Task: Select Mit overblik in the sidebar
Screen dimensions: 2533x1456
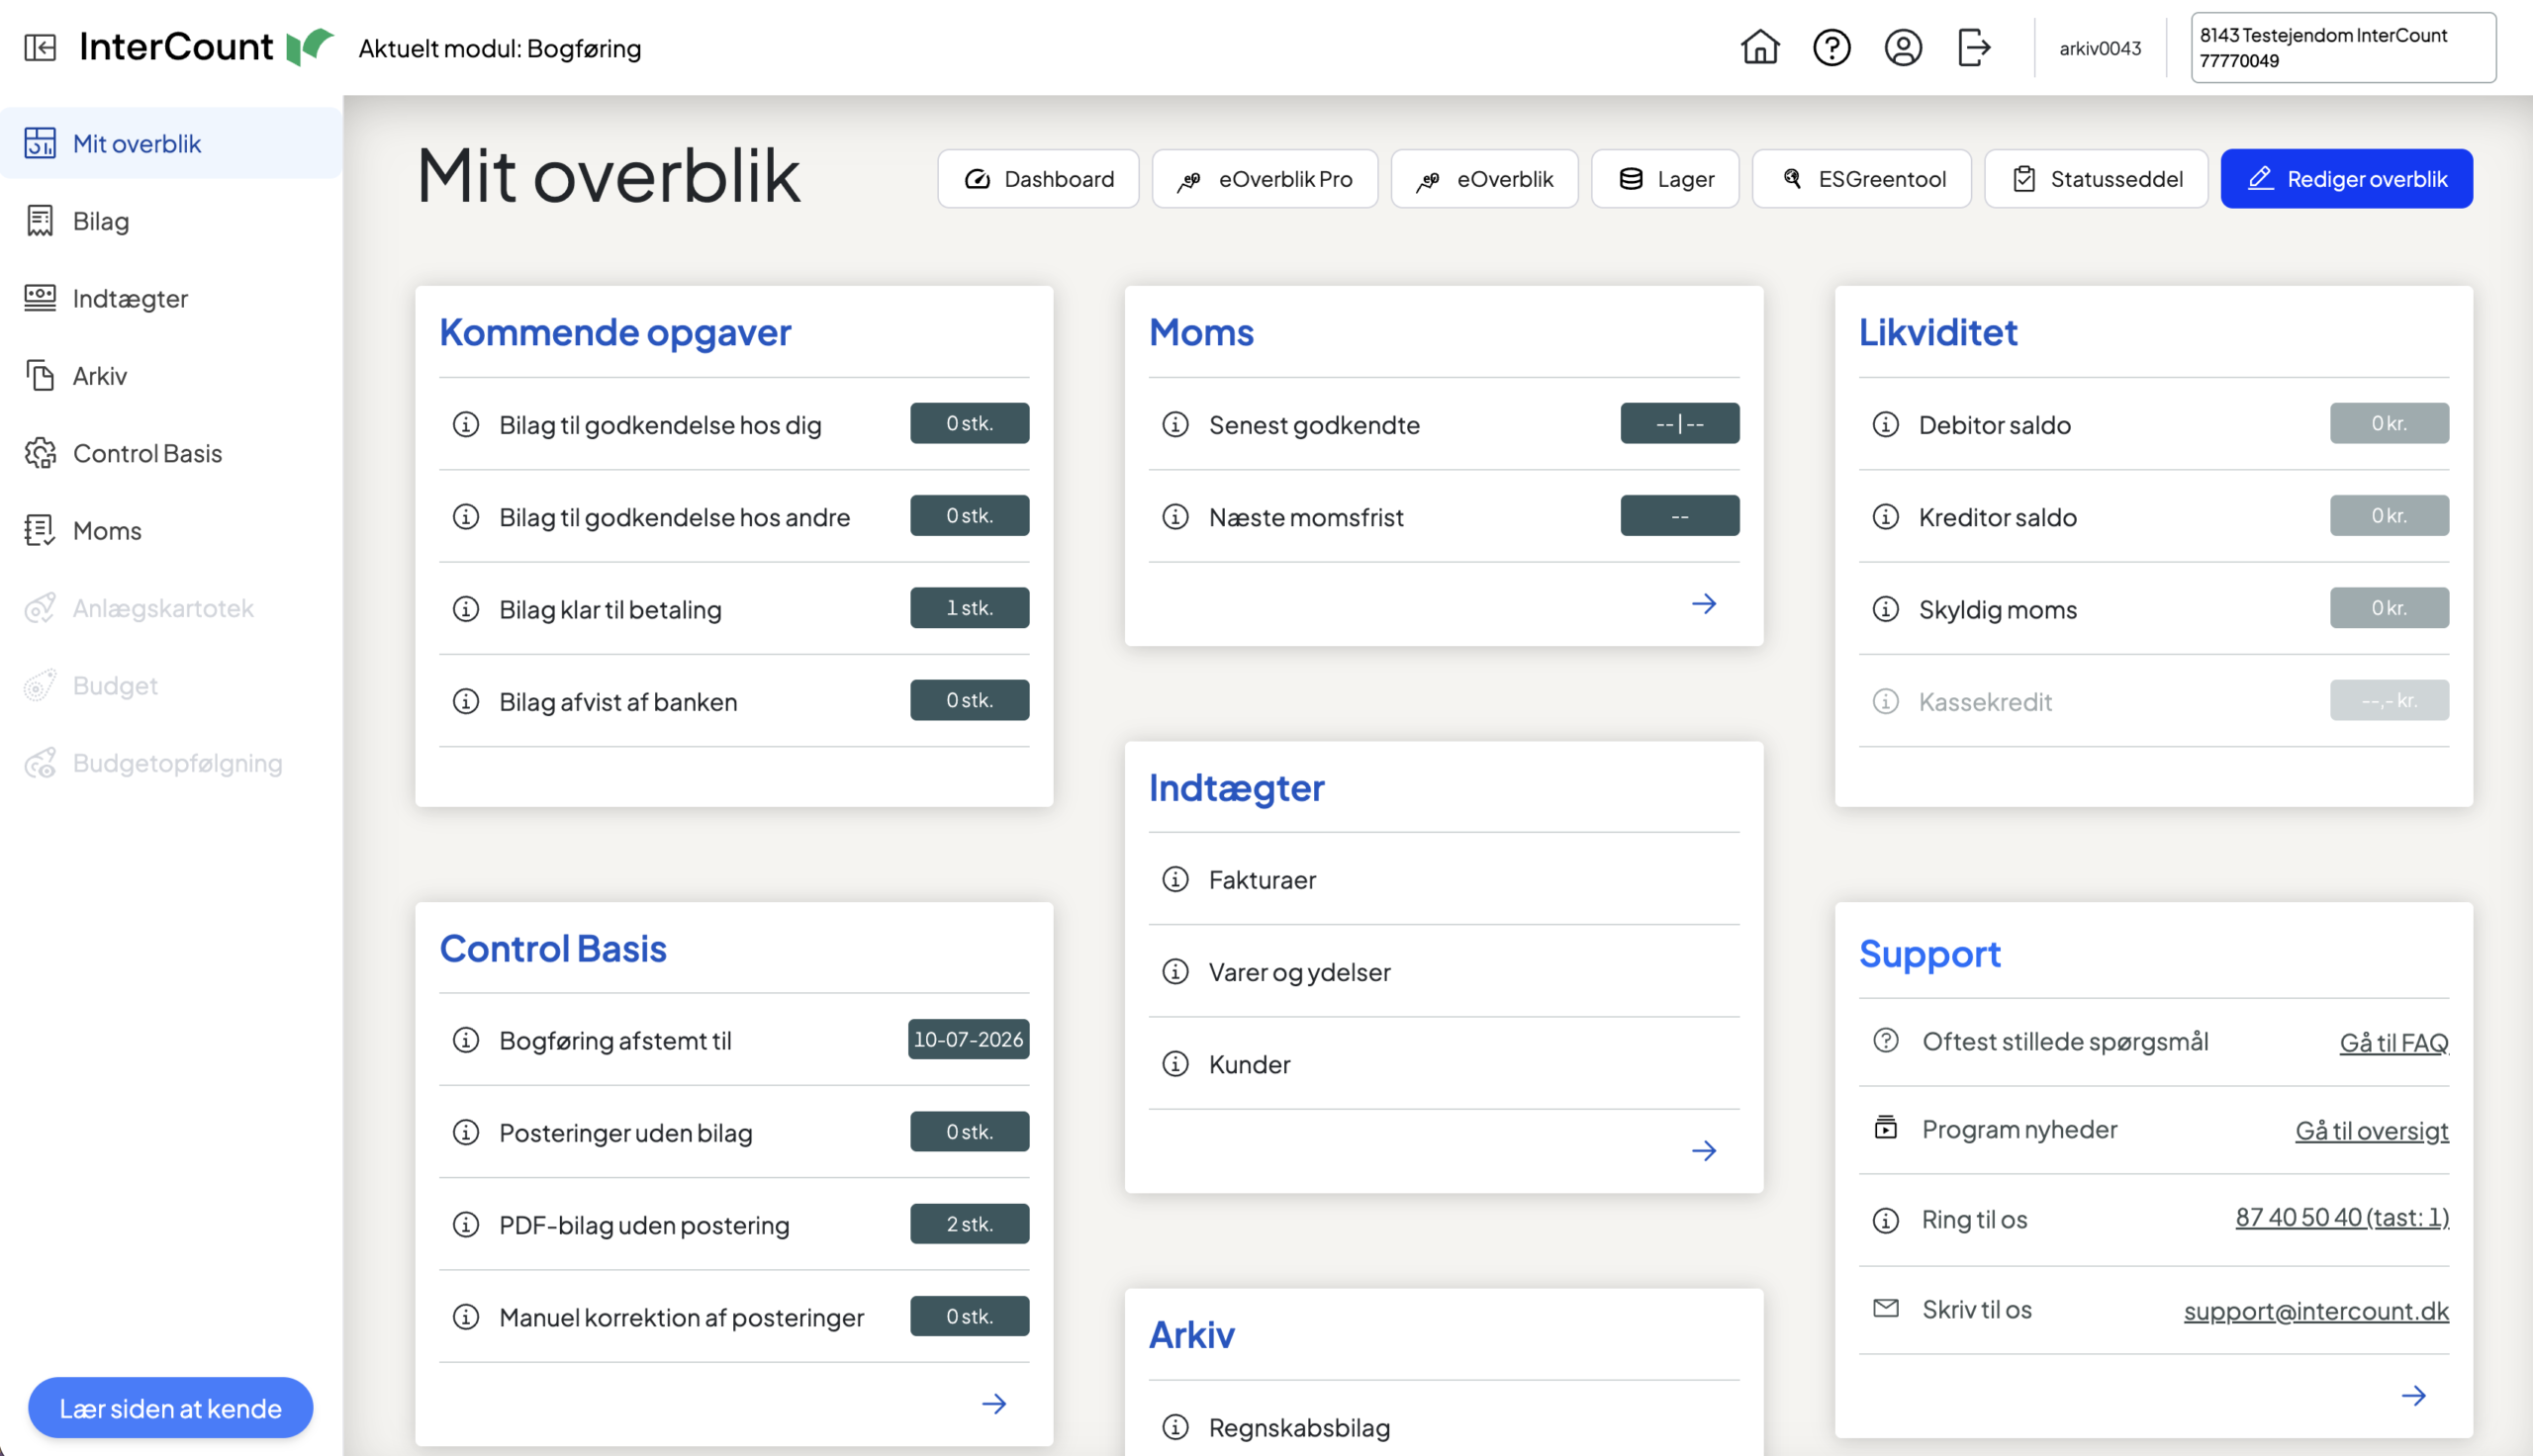Action: (171, 143)
